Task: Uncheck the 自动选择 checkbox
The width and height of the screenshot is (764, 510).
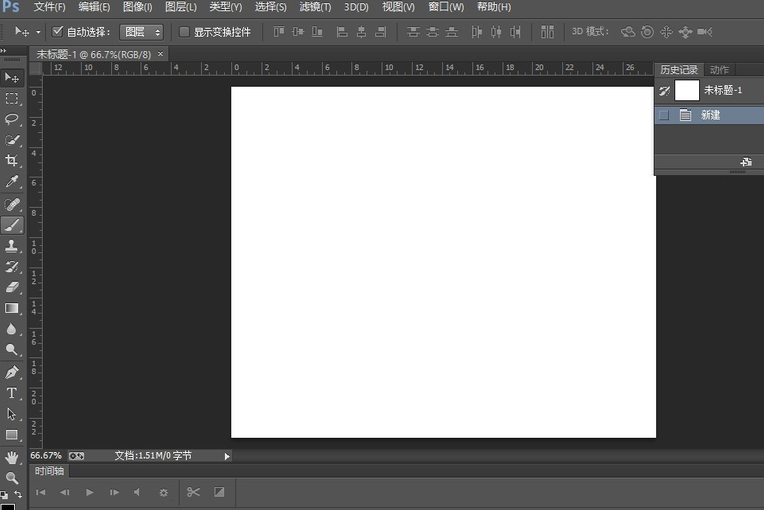Action: 57,32
